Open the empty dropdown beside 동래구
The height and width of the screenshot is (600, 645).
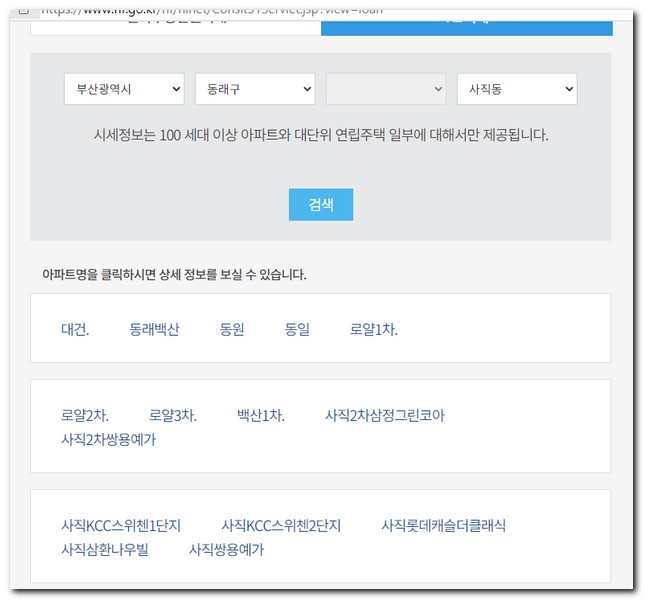click(386, 89)
